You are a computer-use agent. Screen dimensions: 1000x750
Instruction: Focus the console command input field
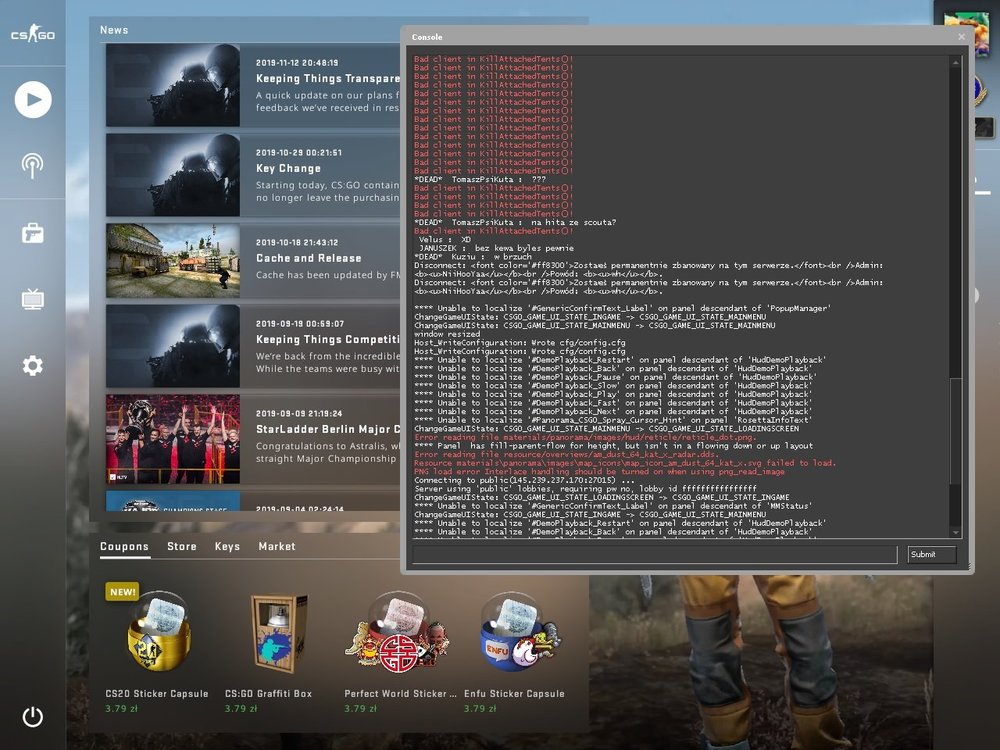point(654,555)
